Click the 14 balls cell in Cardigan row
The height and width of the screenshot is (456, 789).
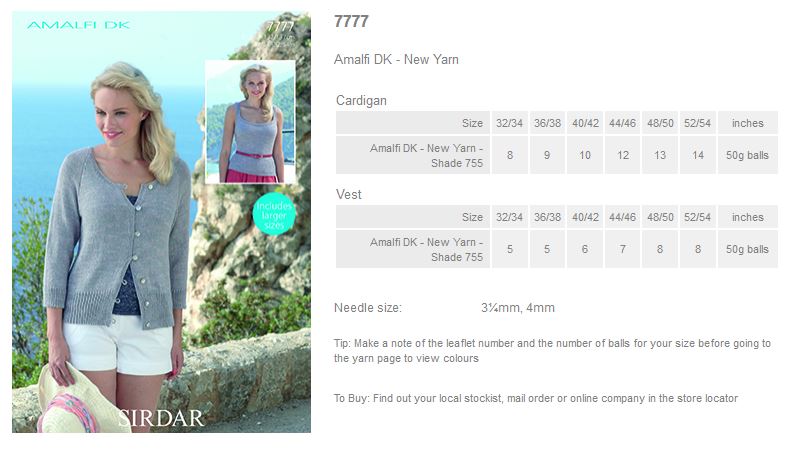tap(697, 155)
